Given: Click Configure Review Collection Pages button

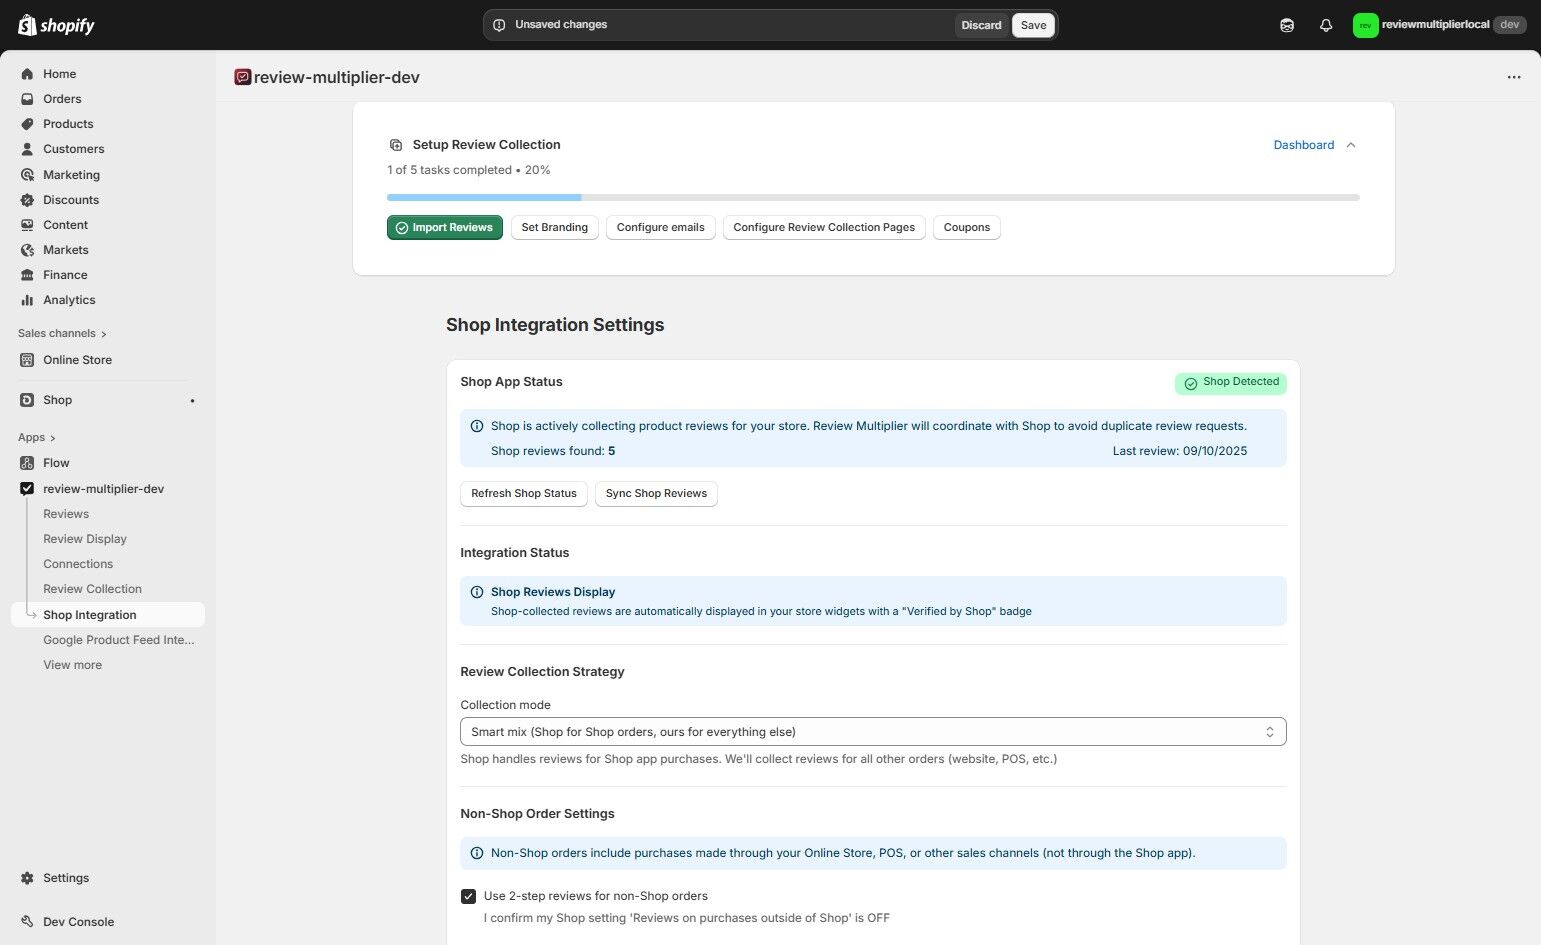Looking at the screenshot, I should [824, 228].
